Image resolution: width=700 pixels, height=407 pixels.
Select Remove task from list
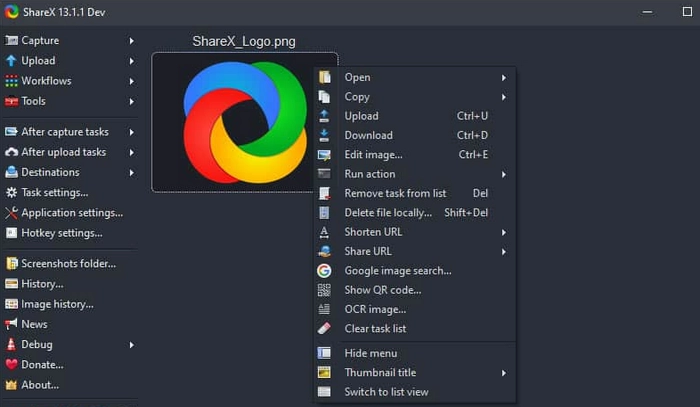point(415,193)
